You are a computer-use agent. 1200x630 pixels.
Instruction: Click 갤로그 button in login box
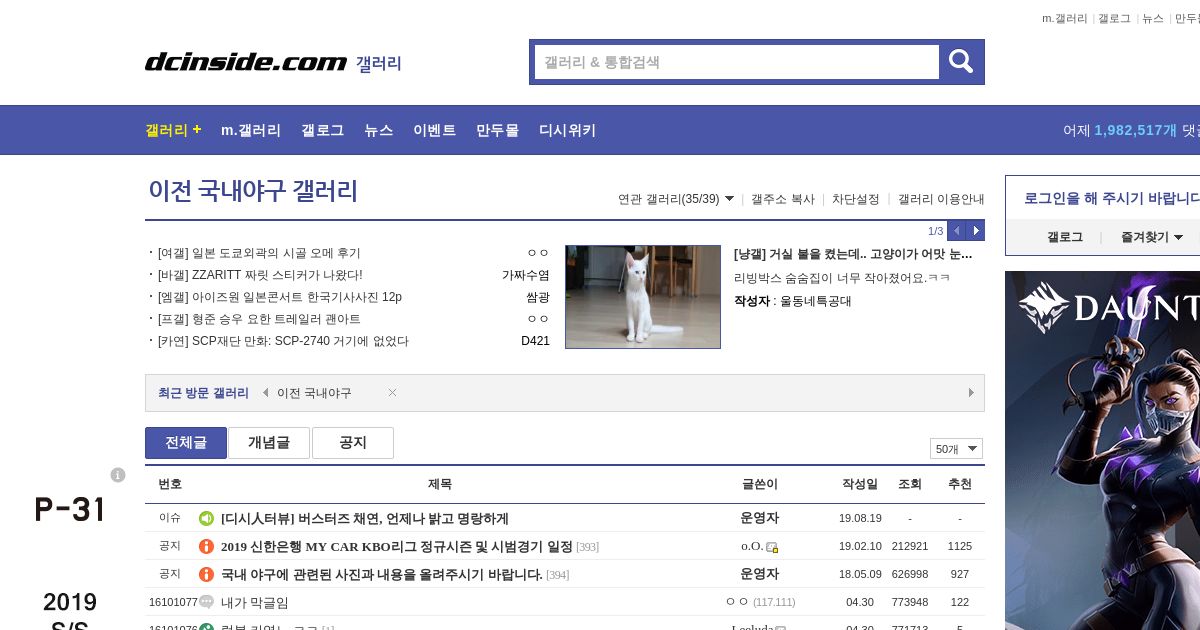pos(1065,237)
